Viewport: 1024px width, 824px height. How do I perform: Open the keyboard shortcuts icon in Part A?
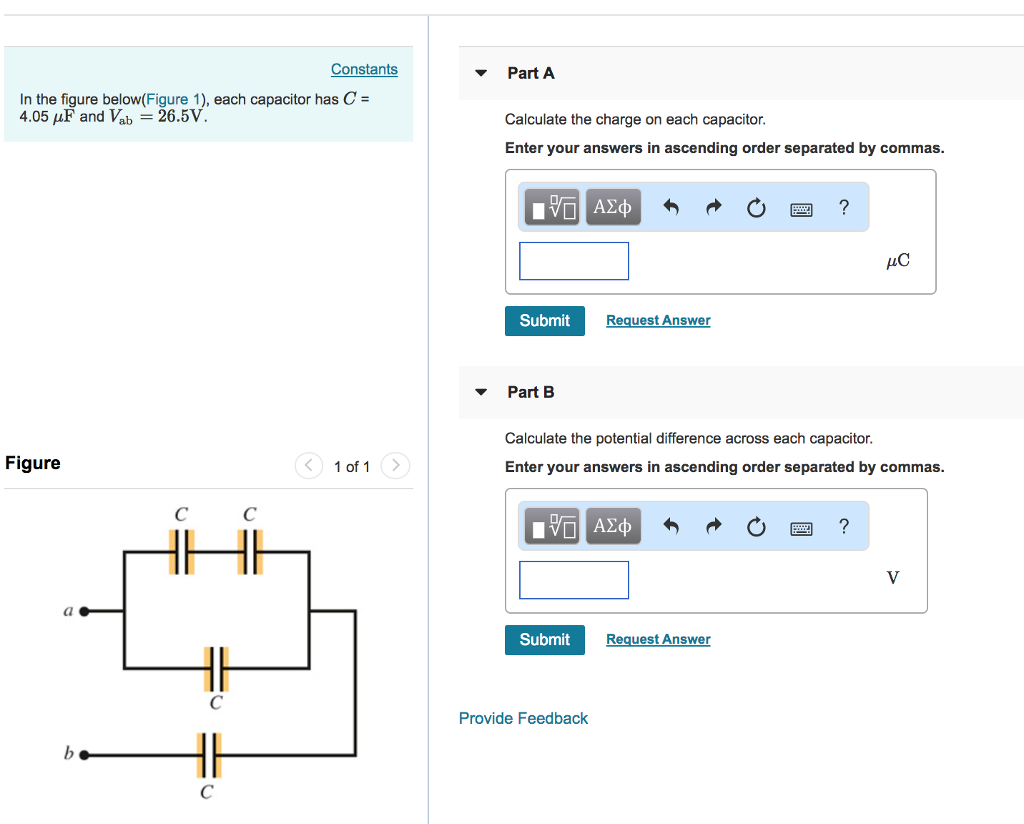point(800,207)
